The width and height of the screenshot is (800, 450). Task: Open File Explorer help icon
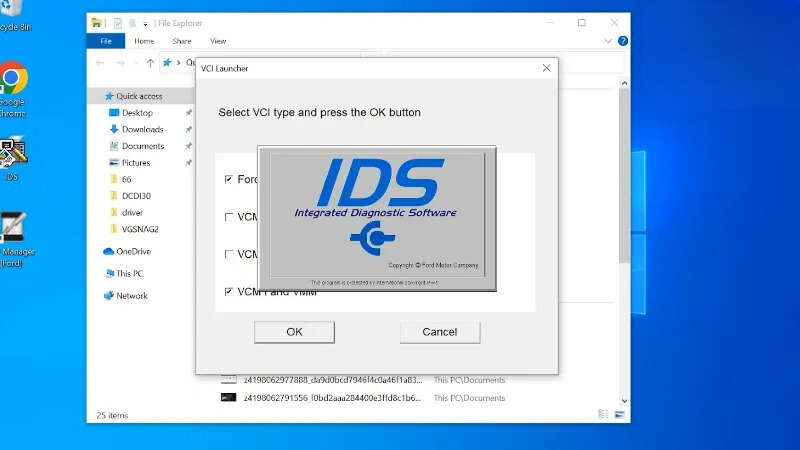pyautogui.click(x=623, y=41)
